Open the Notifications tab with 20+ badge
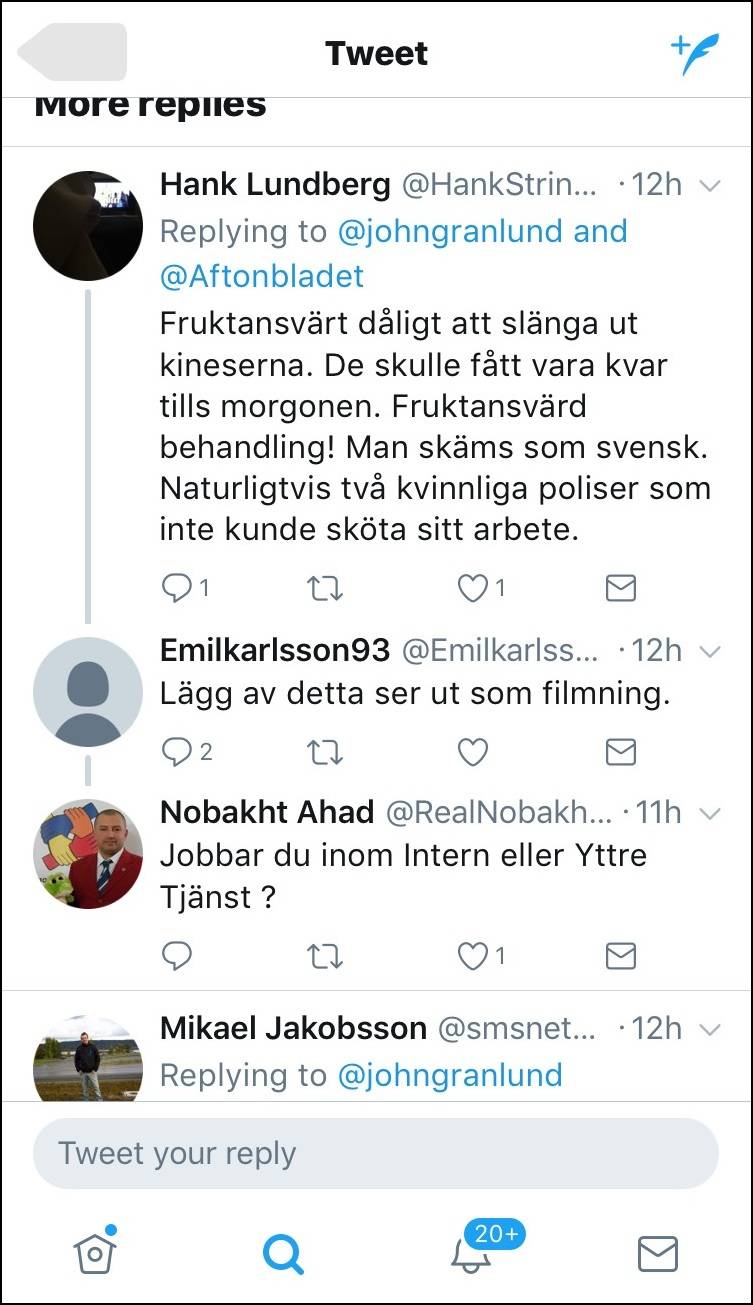The width and height of the screenshot is (753, 1305). tap(472, 1253)
